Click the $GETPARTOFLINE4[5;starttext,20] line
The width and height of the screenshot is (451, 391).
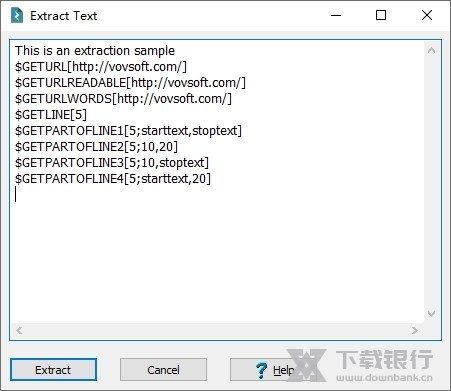[x=113, y=179]
